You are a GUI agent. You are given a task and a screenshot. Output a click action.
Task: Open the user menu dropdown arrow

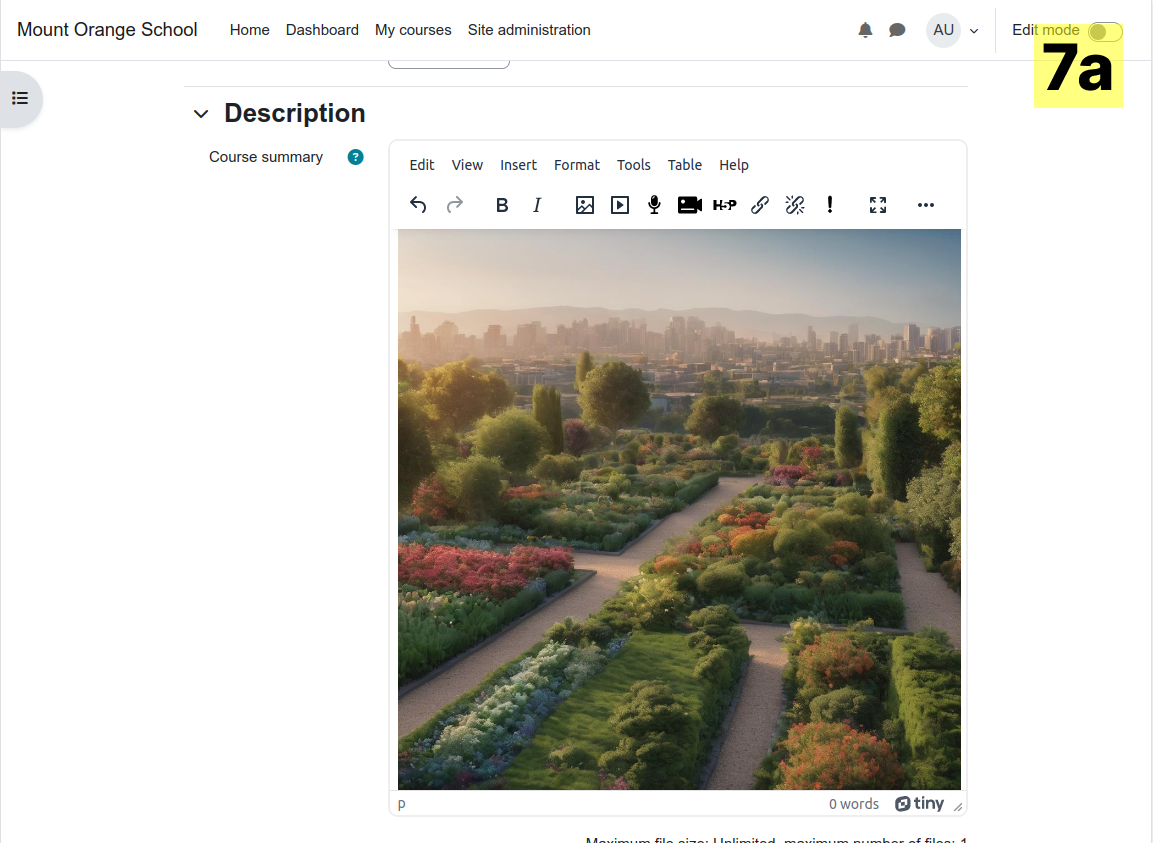974,31
